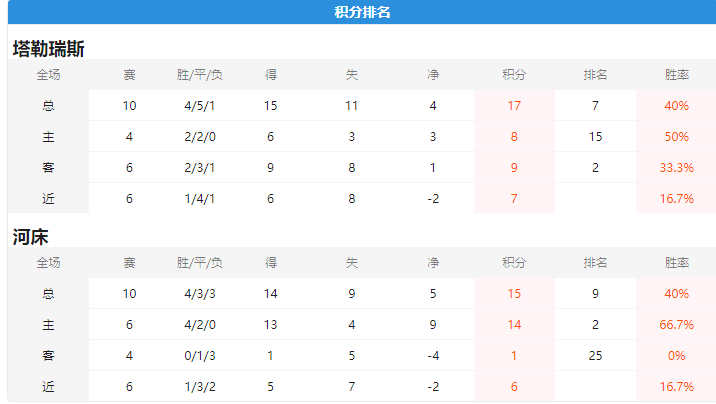
Task: Click the 积分排名 blue header bar
Action: coord(362,12)
